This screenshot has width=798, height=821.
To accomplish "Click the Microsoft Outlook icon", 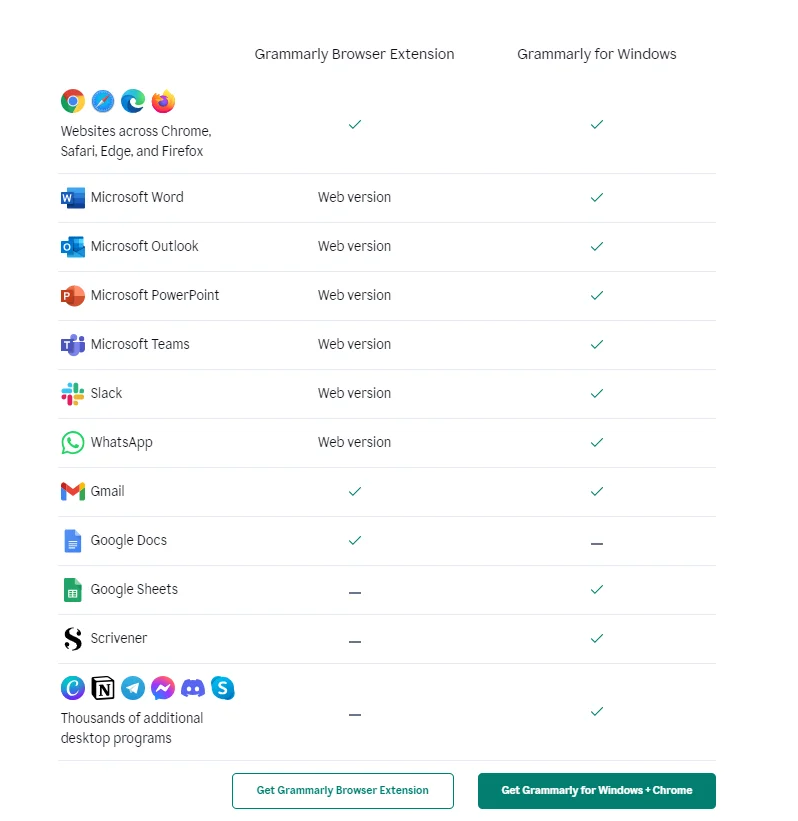I will 72,247.
